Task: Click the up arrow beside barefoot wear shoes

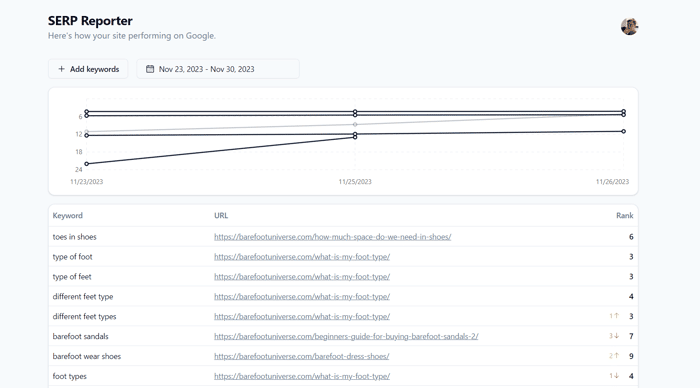Action: pos(617,356)
